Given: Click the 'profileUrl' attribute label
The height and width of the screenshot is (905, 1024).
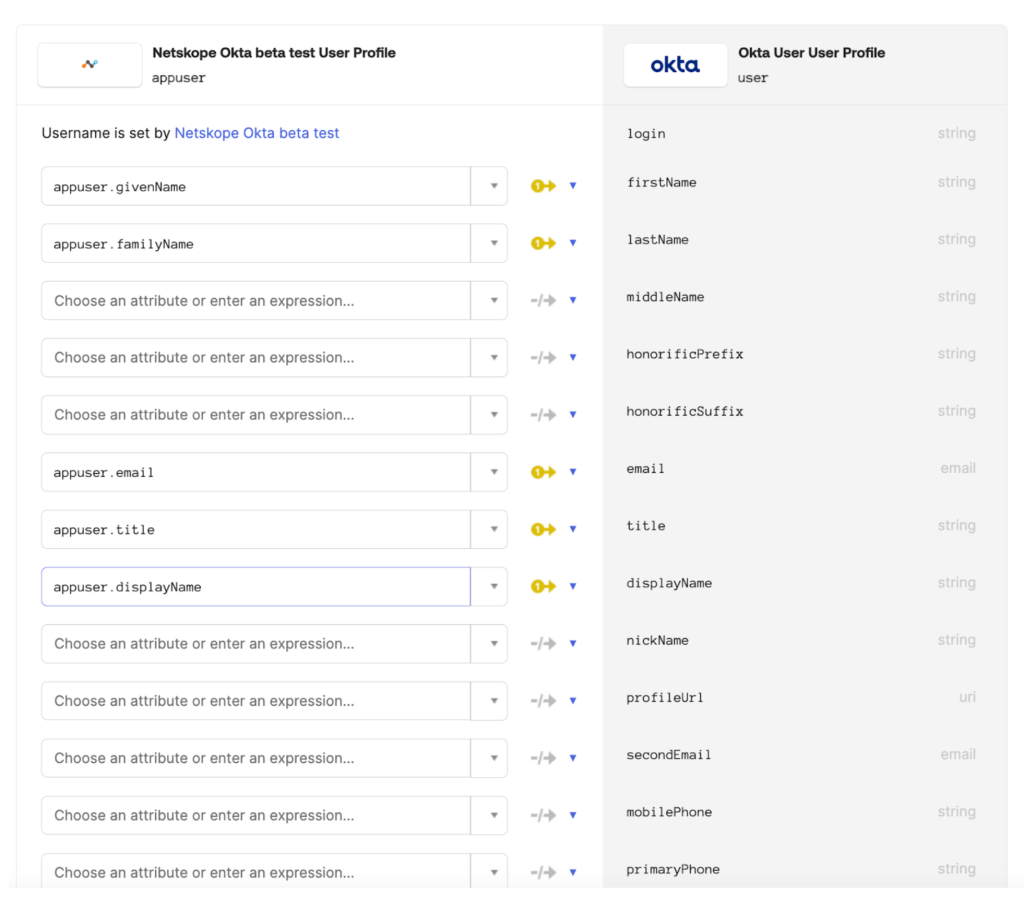Looking at the screenshot, I should (x=665, y=698).
